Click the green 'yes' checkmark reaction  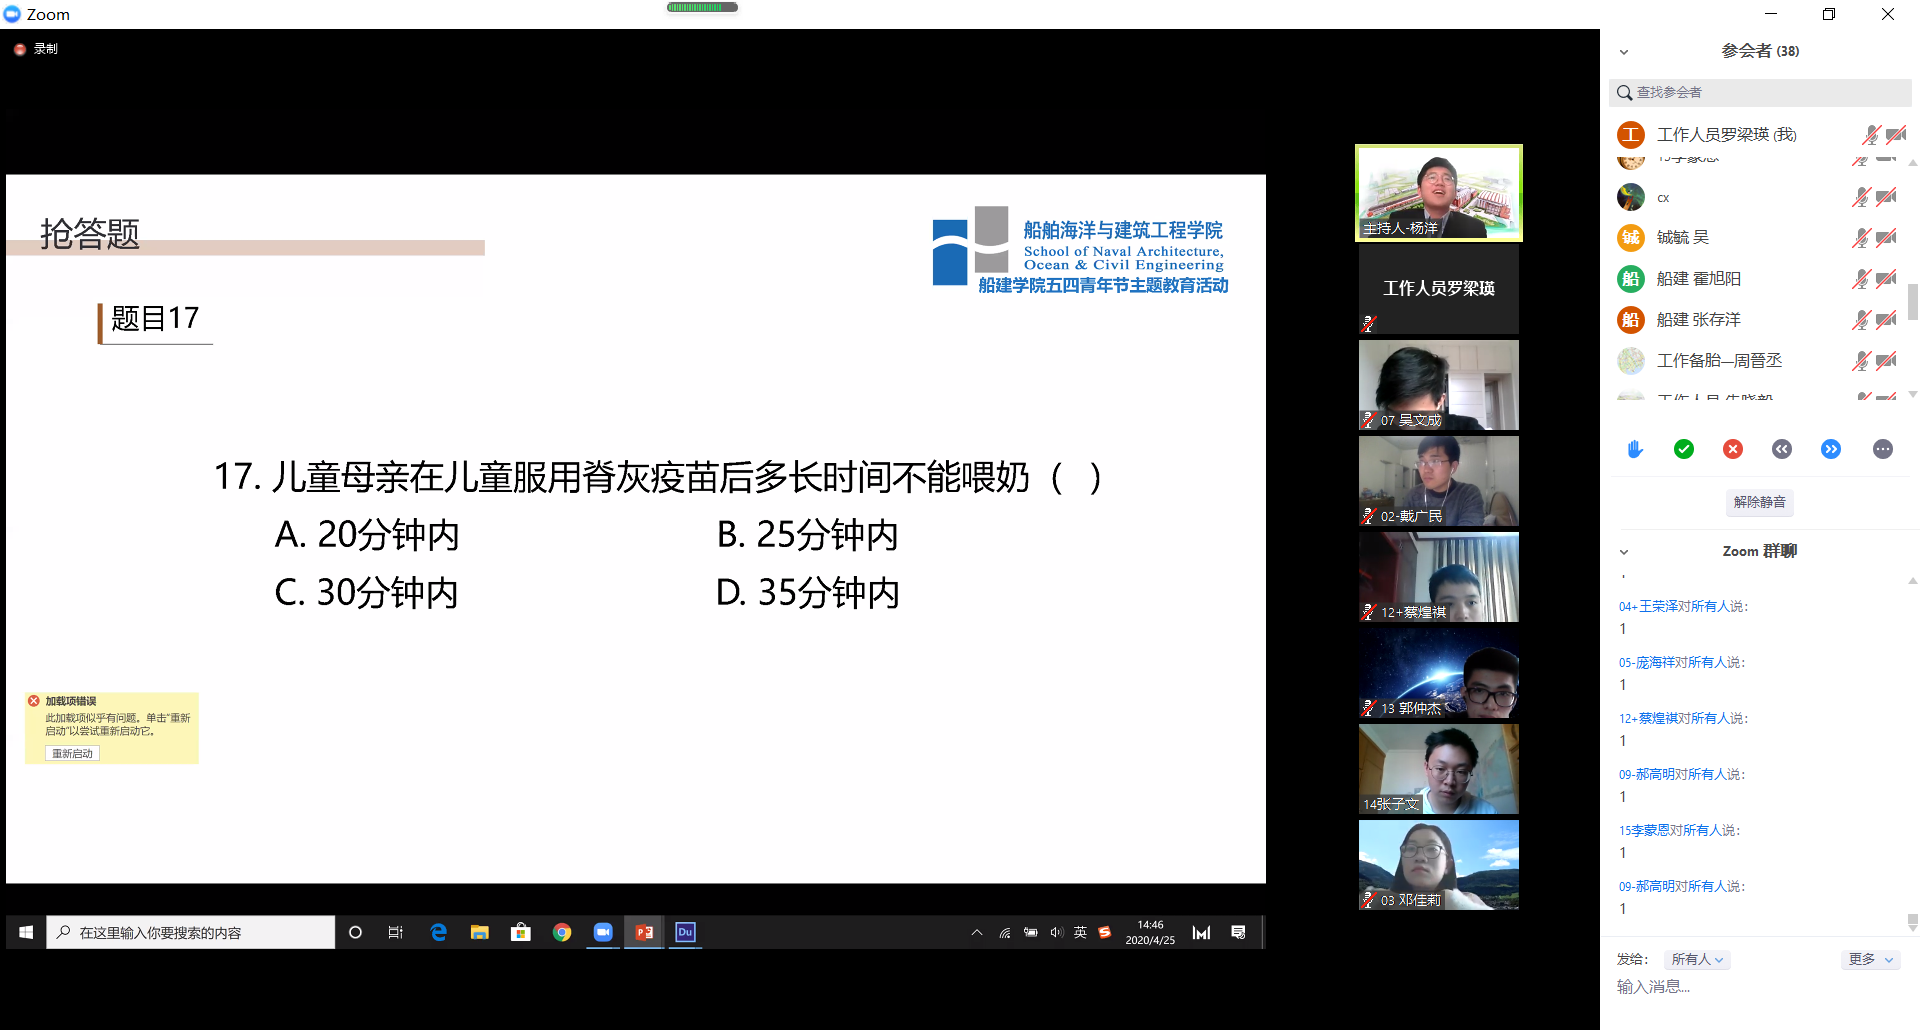[1684, 449]
